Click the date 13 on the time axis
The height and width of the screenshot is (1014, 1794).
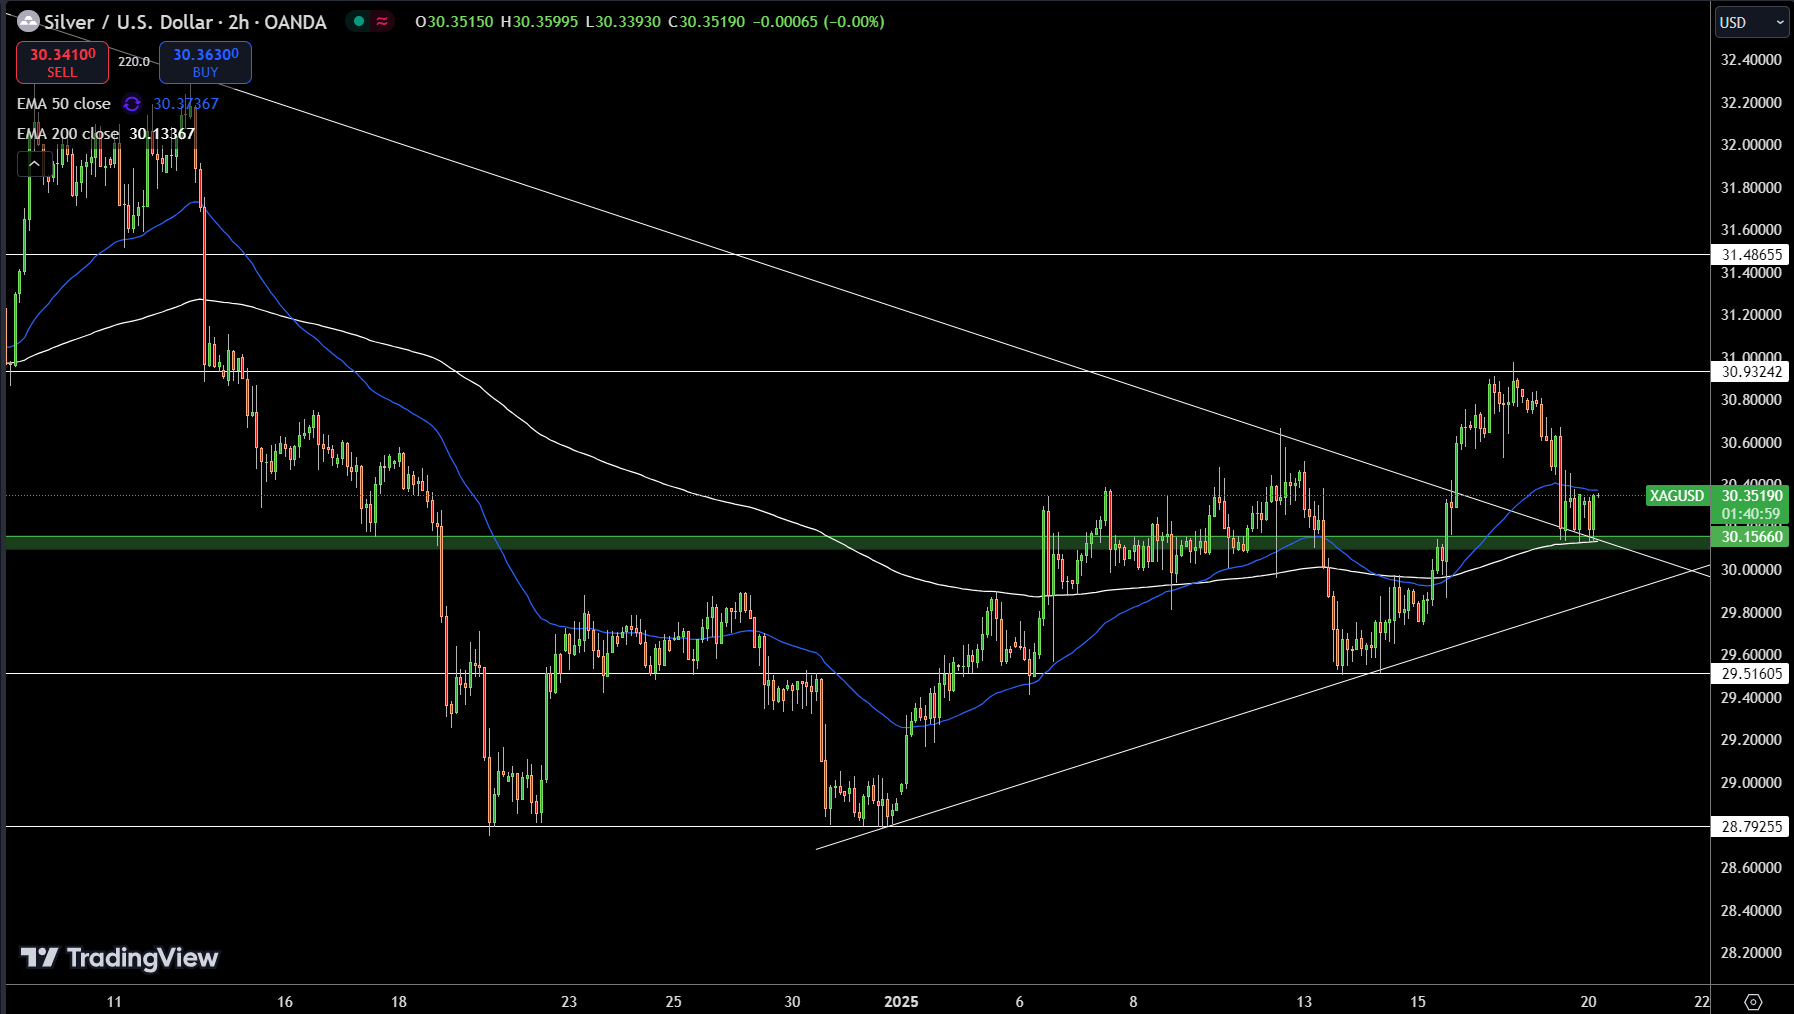click(1304, 1002)
